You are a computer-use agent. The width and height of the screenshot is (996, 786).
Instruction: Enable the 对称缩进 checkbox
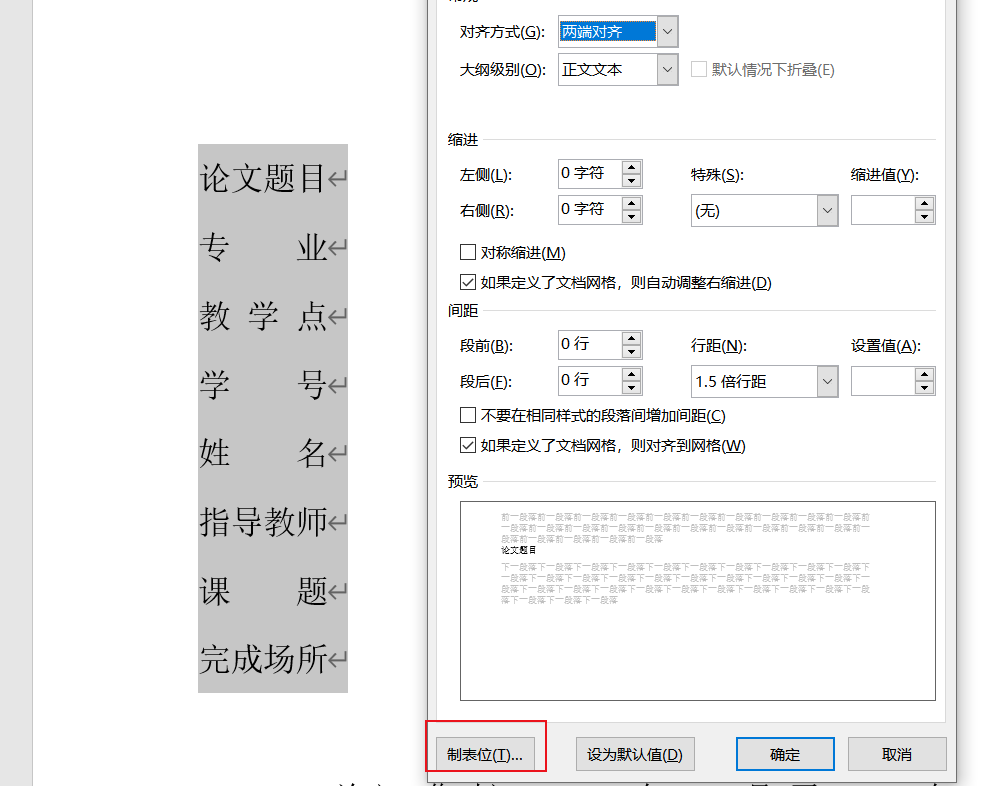pyautogui.click(x=468, y=252)
